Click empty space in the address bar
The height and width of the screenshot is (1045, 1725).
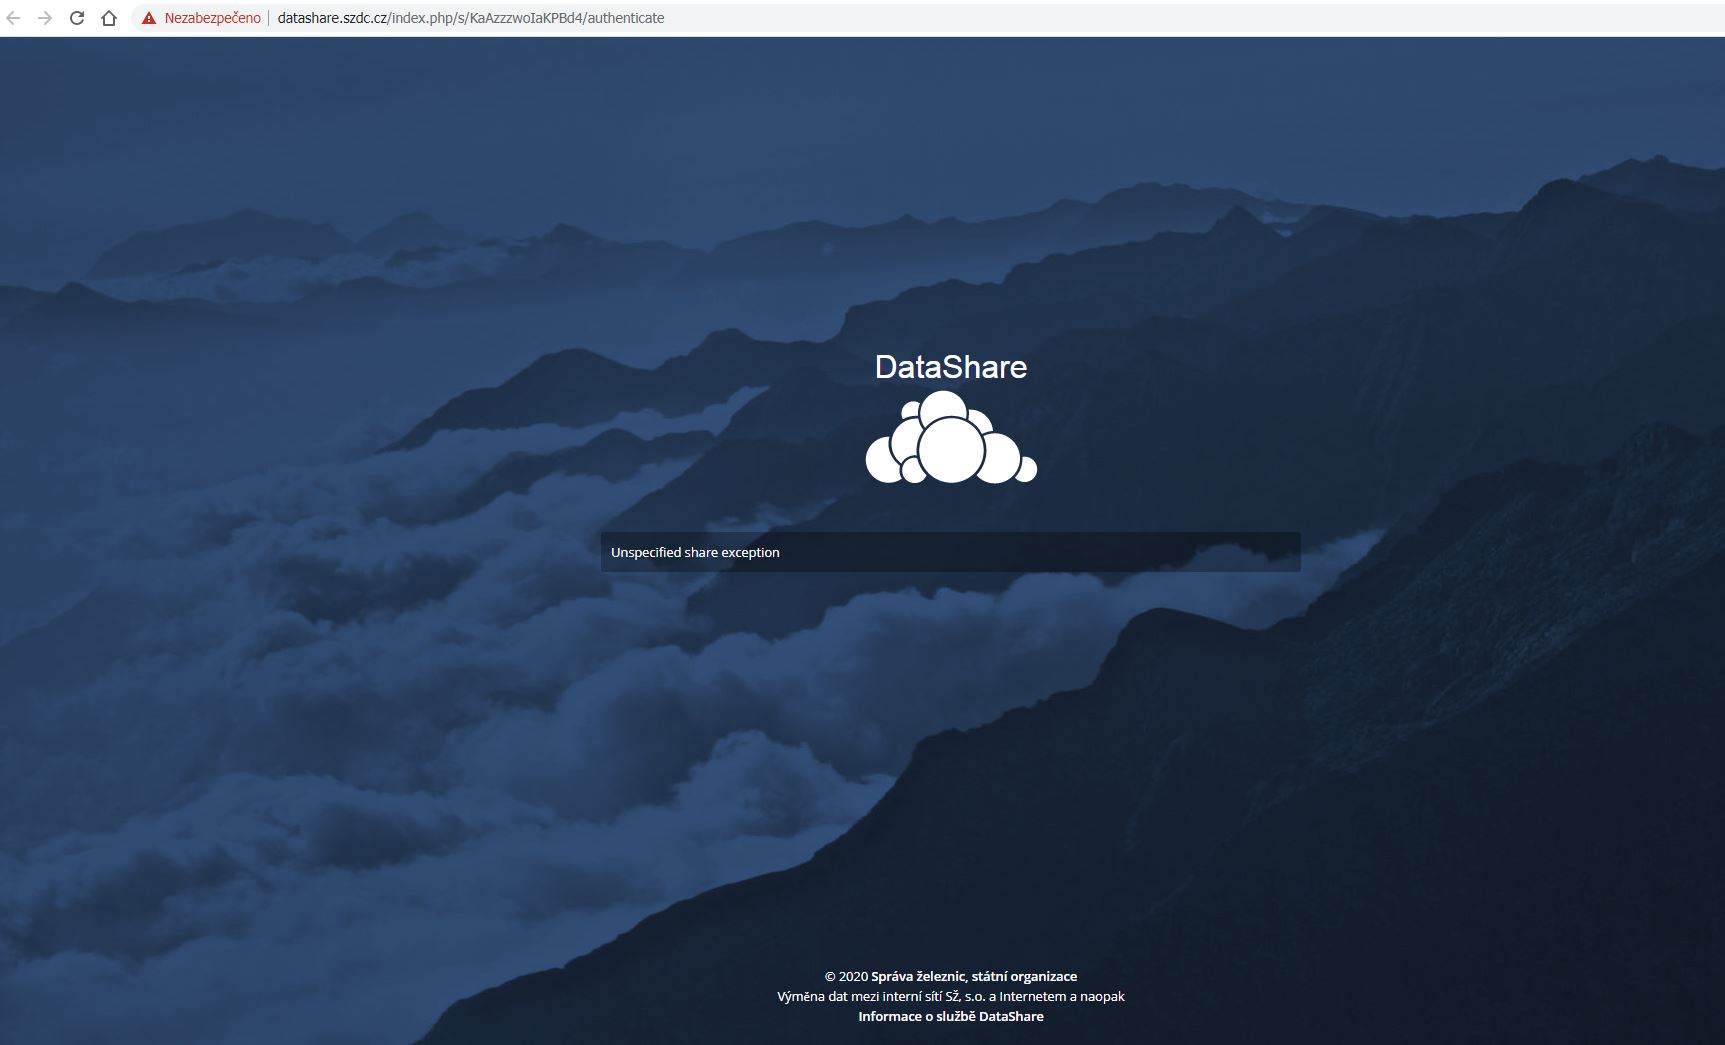point(1100,18)
